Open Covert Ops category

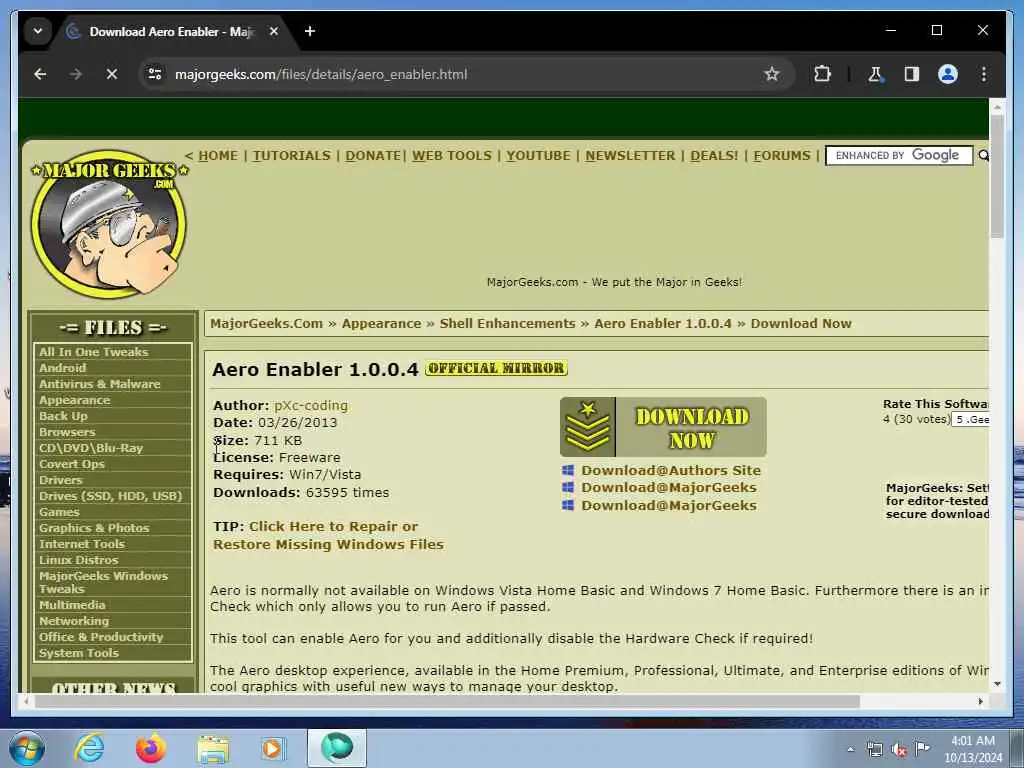coord(72,464)
